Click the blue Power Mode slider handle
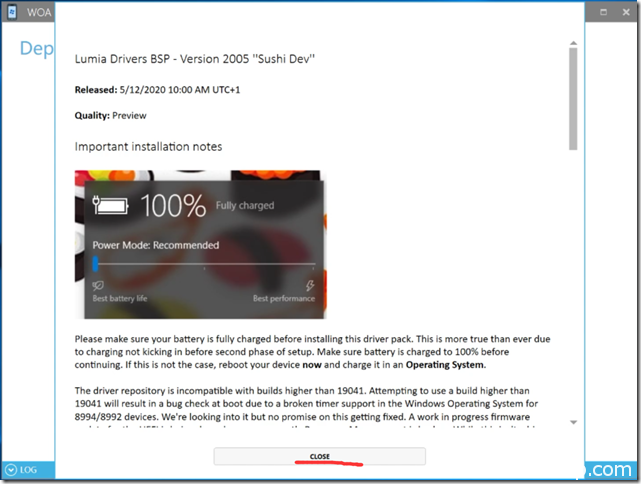The height and width of the screenshot is (484, 641). pyautogui.click(x=95, y=264)
